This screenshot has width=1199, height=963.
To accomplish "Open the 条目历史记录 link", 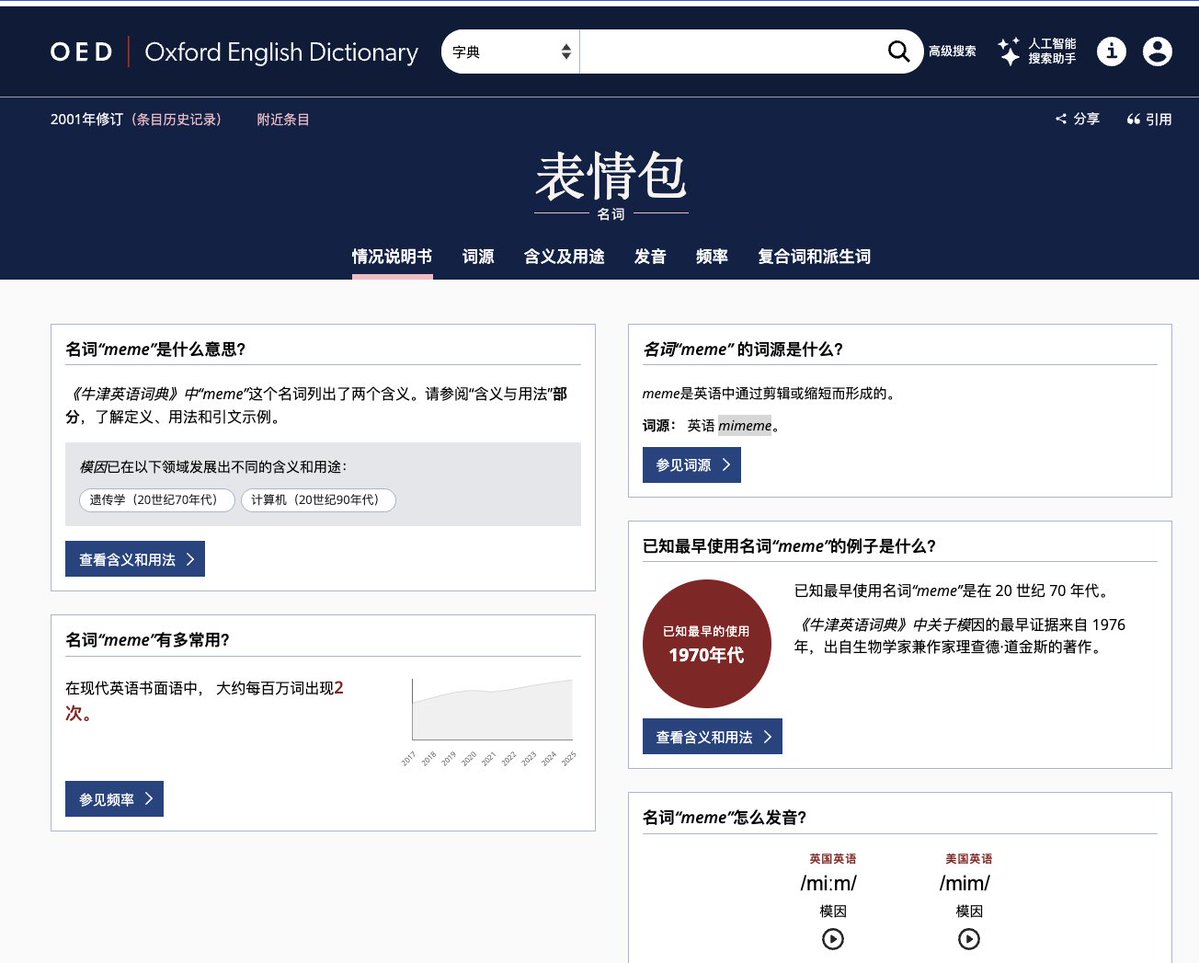I will [x=177, y=119].
